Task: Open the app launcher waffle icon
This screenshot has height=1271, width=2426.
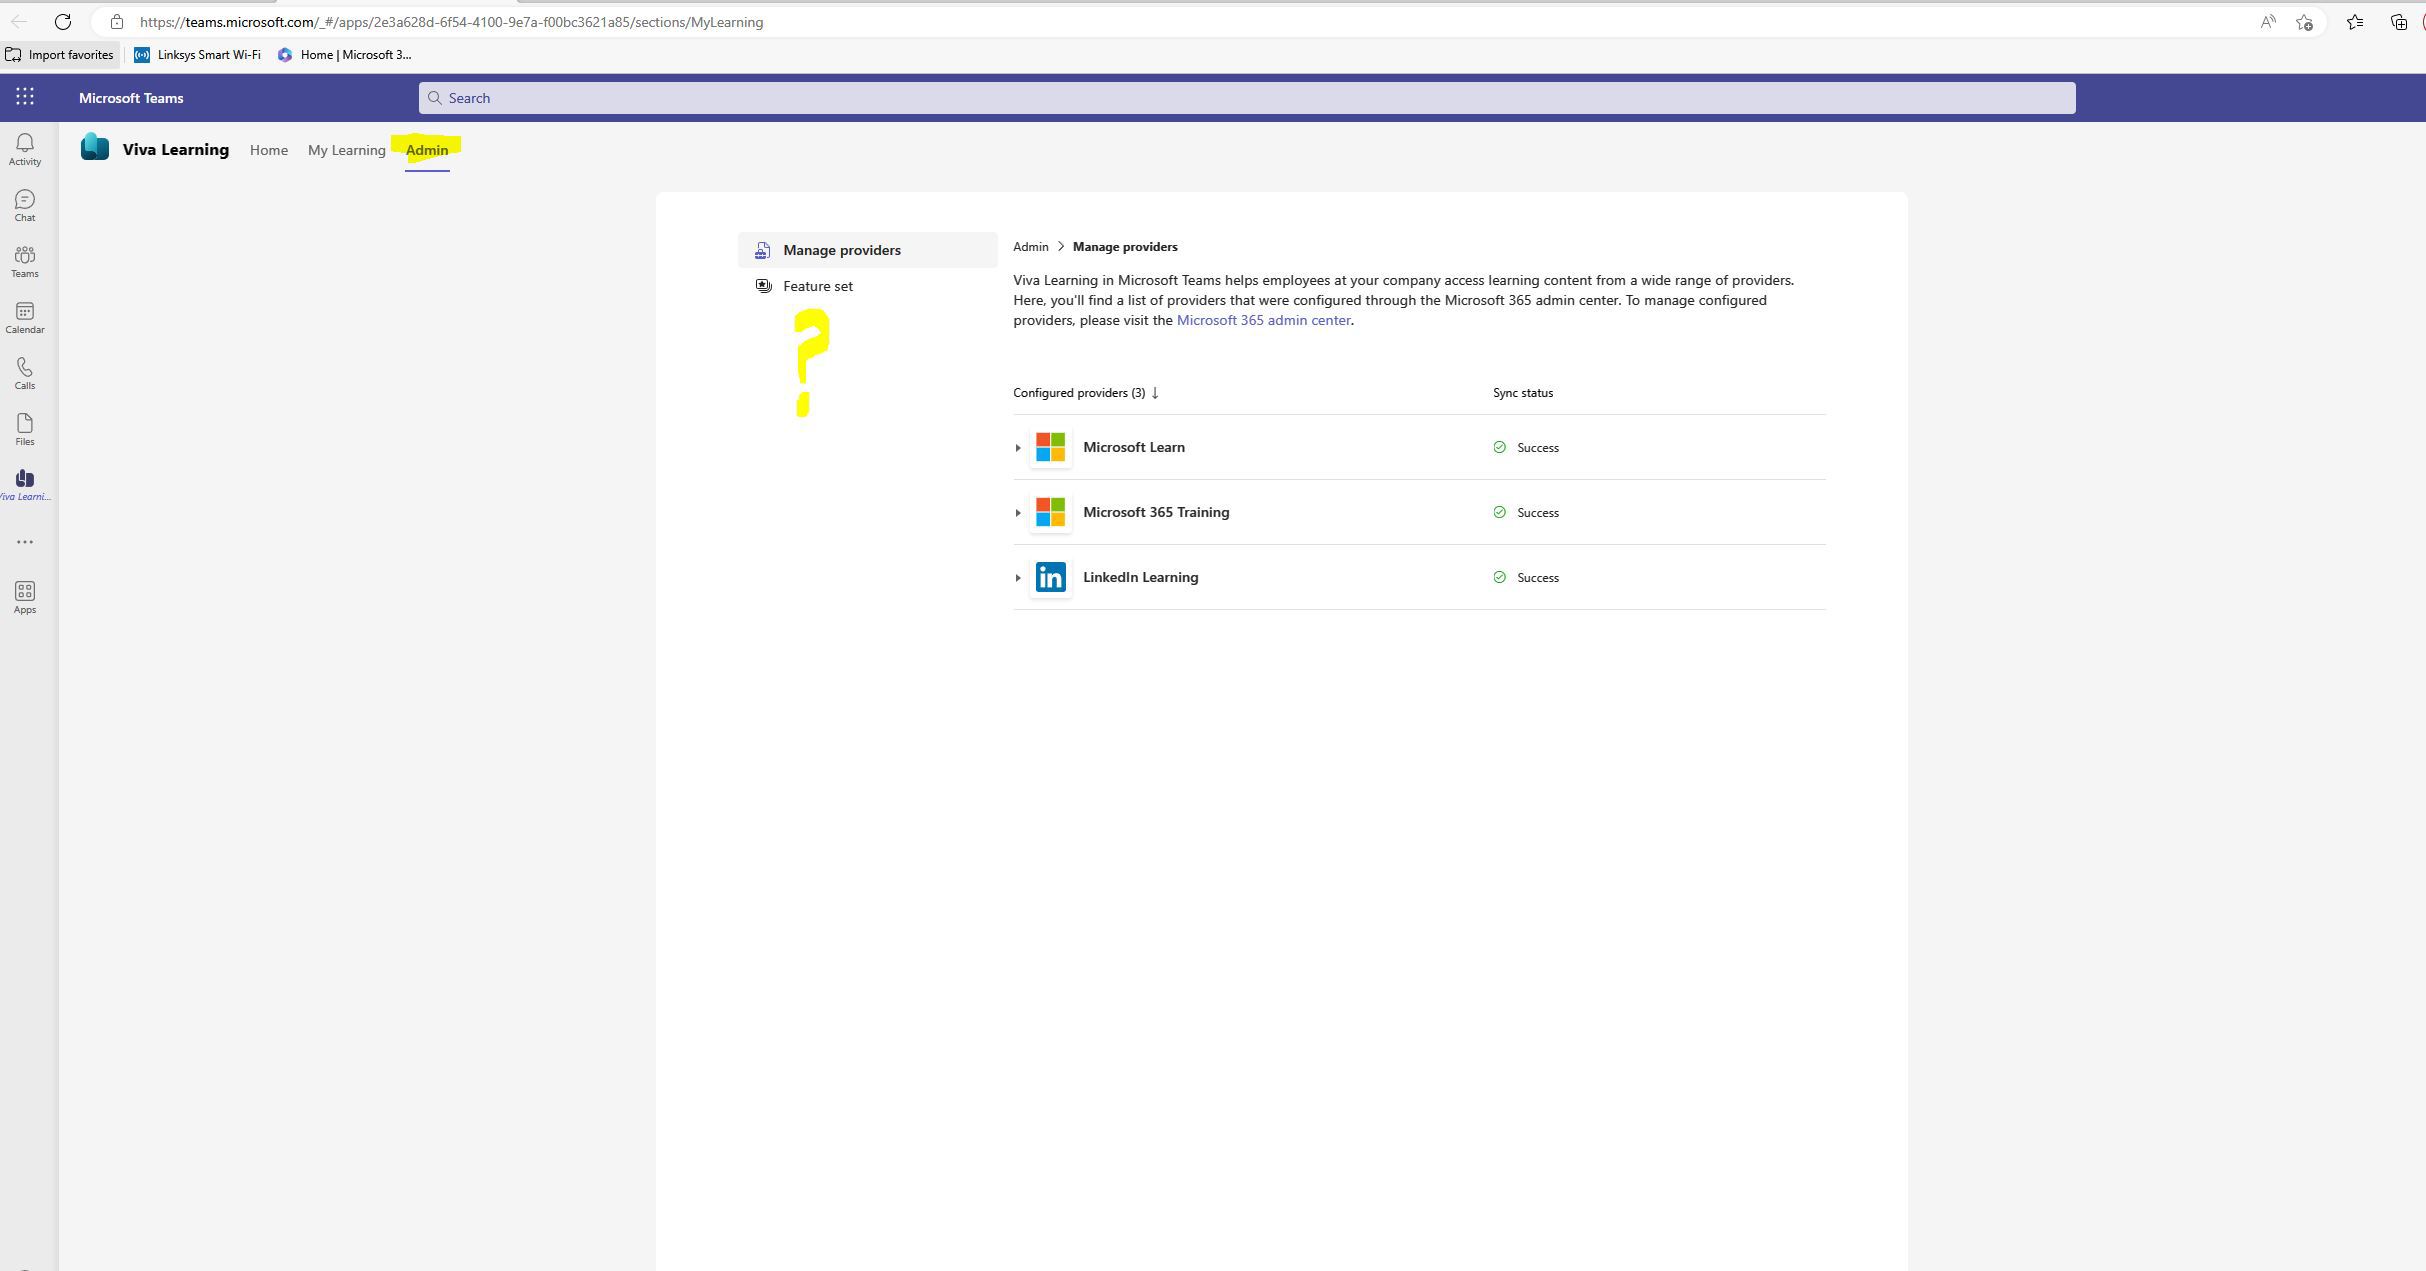Action: 25,97
